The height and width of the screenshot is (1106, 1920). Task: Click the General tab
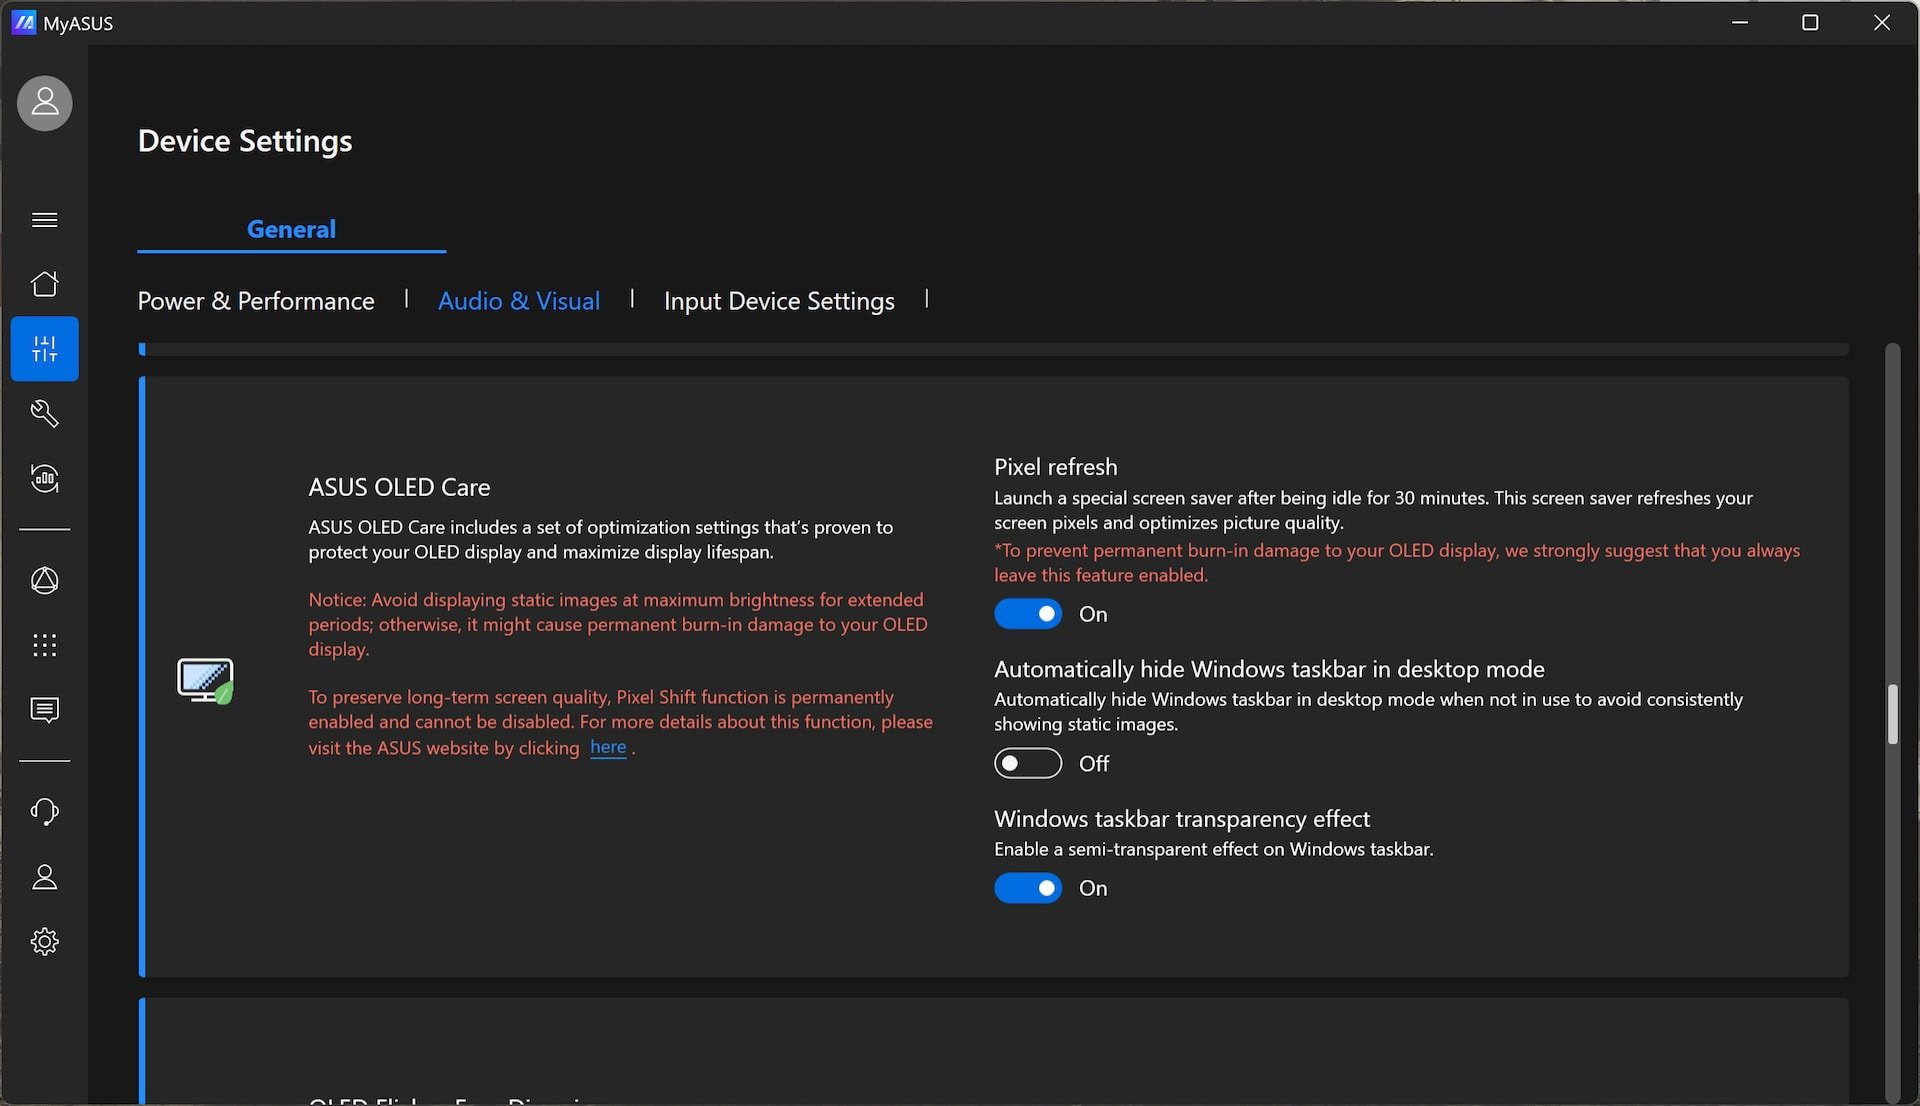291,227
